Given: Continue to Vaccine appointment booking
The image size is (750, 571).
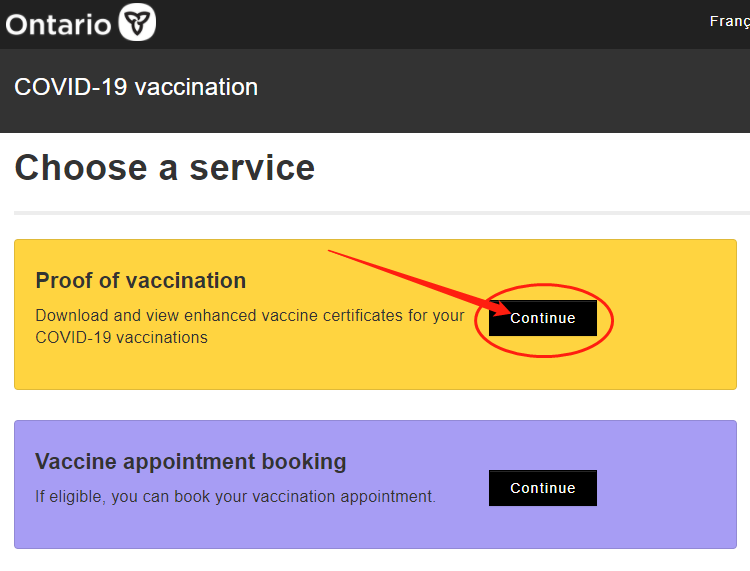Looking at the screenshot, I should (x=542, y=488).
